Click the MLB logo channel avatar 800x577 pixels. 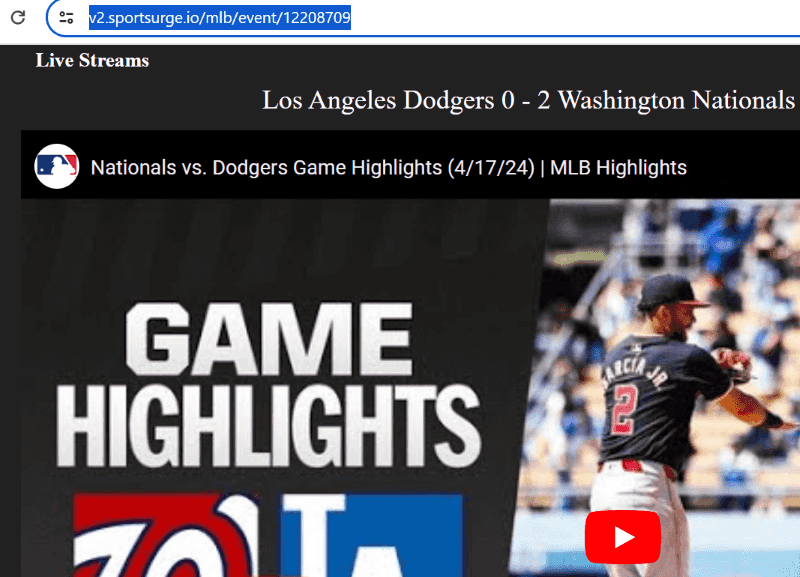point(56,166)
